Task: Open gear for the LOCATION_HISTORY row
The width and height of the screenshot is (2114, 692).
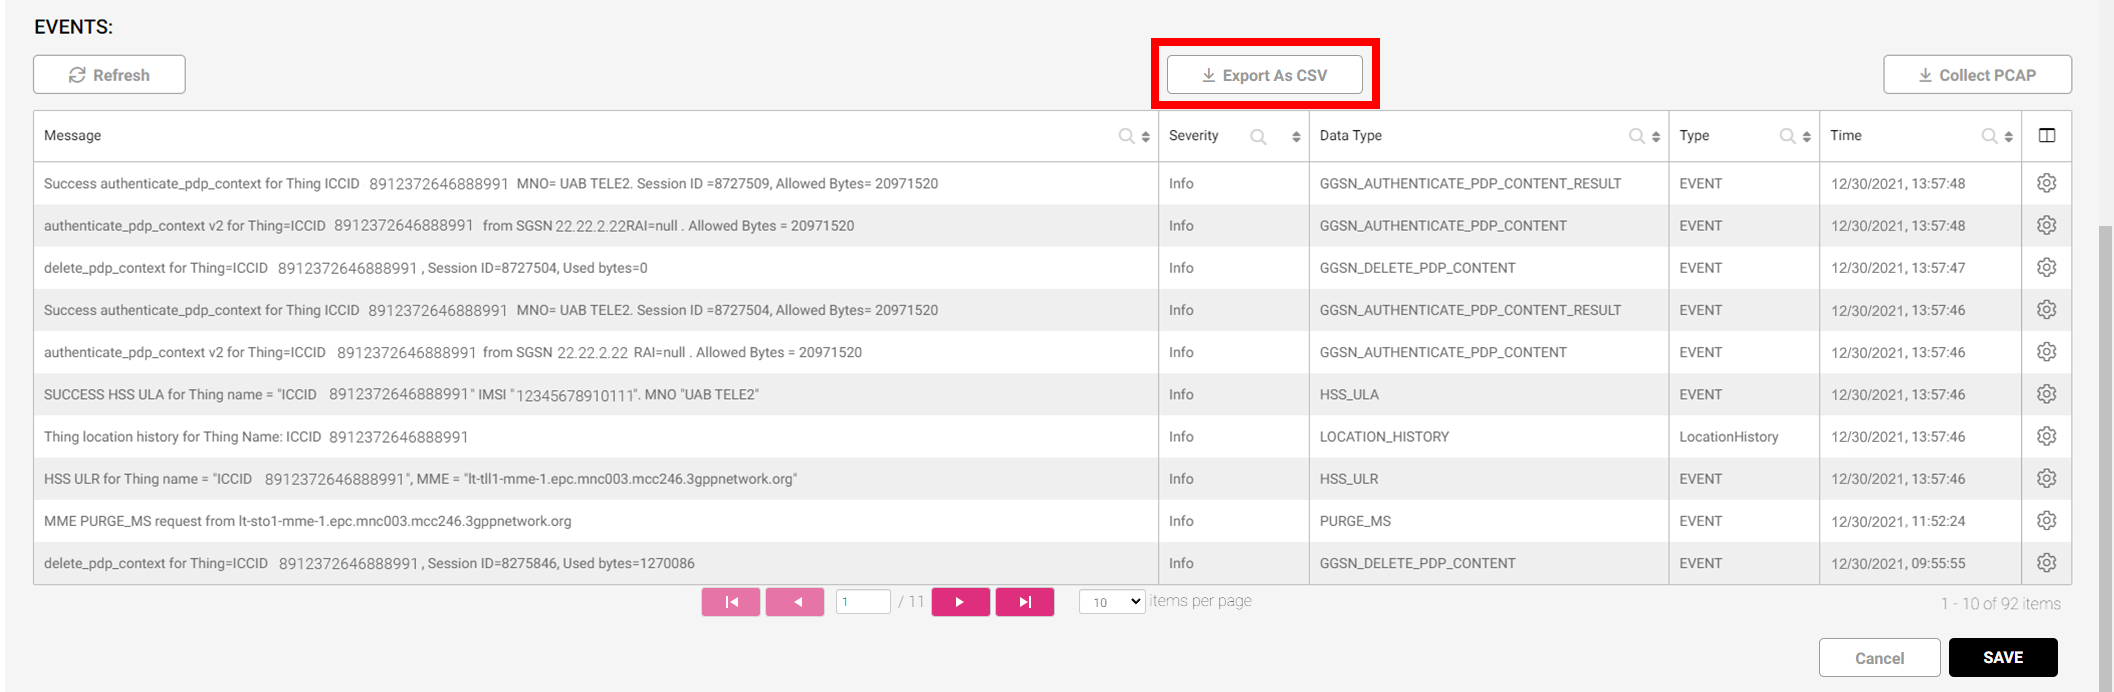Action: (x=2047, y=436)
